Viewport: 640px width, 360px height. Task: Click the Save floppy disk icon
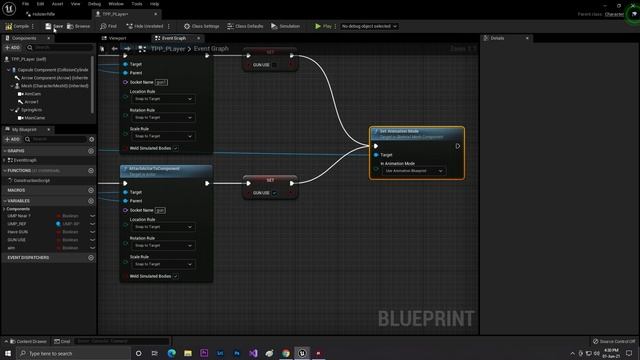[48, 26]
